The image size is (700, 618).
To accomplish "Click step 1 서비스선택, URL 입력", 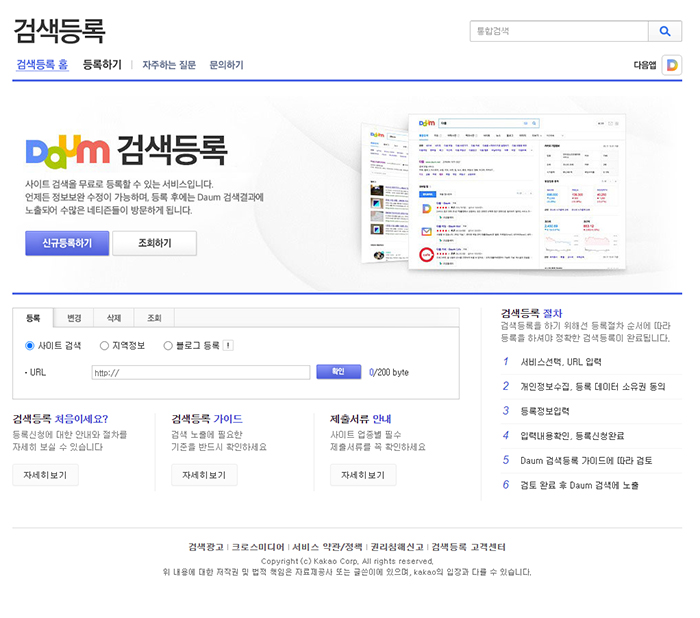I will point(561,362).
